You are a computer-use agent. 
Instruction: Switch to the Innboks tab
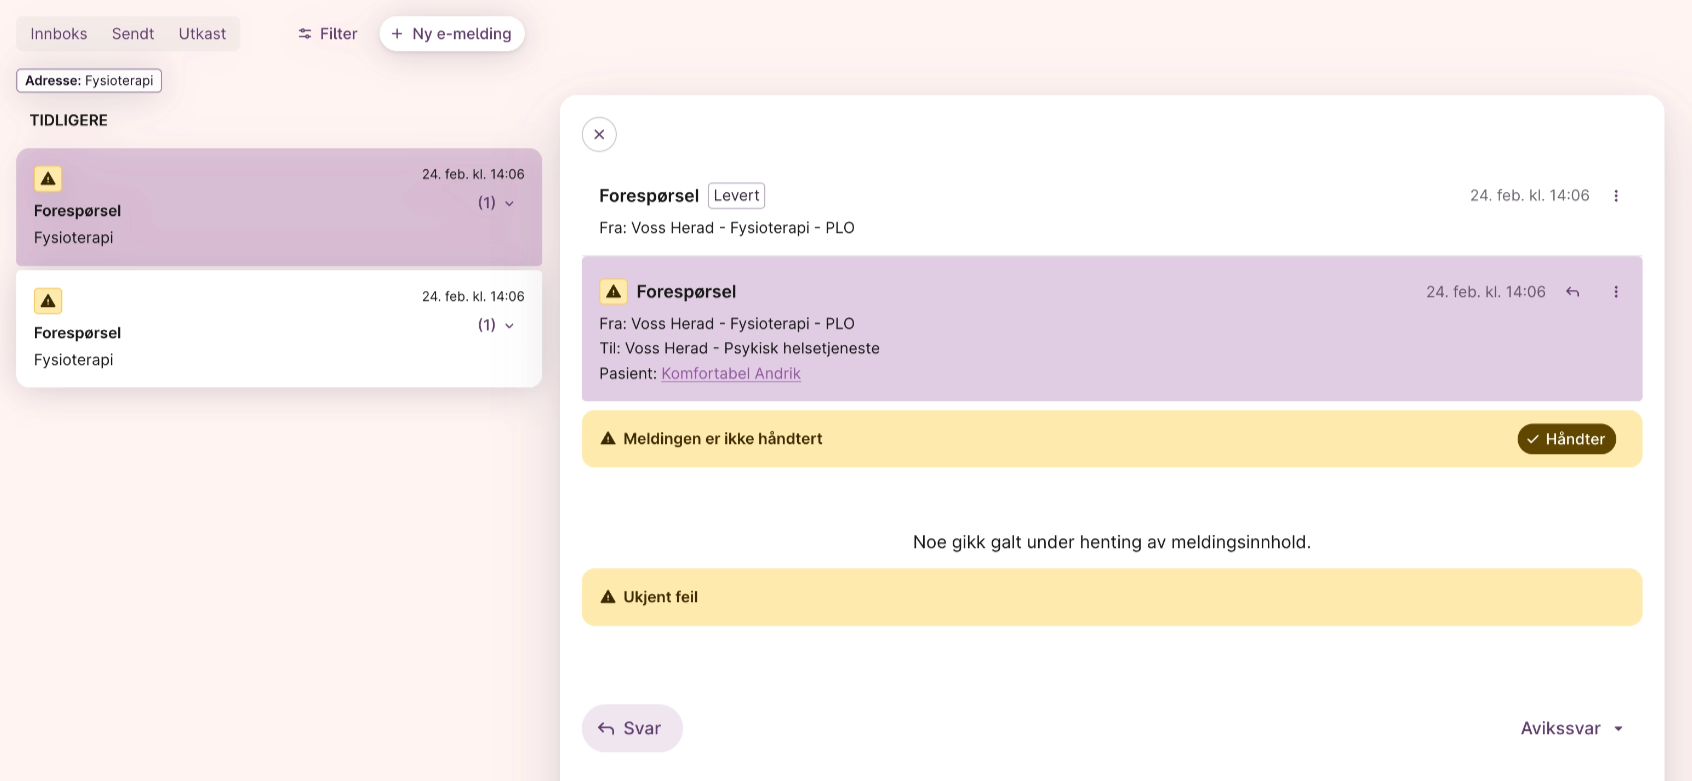[x=59, y=34]
